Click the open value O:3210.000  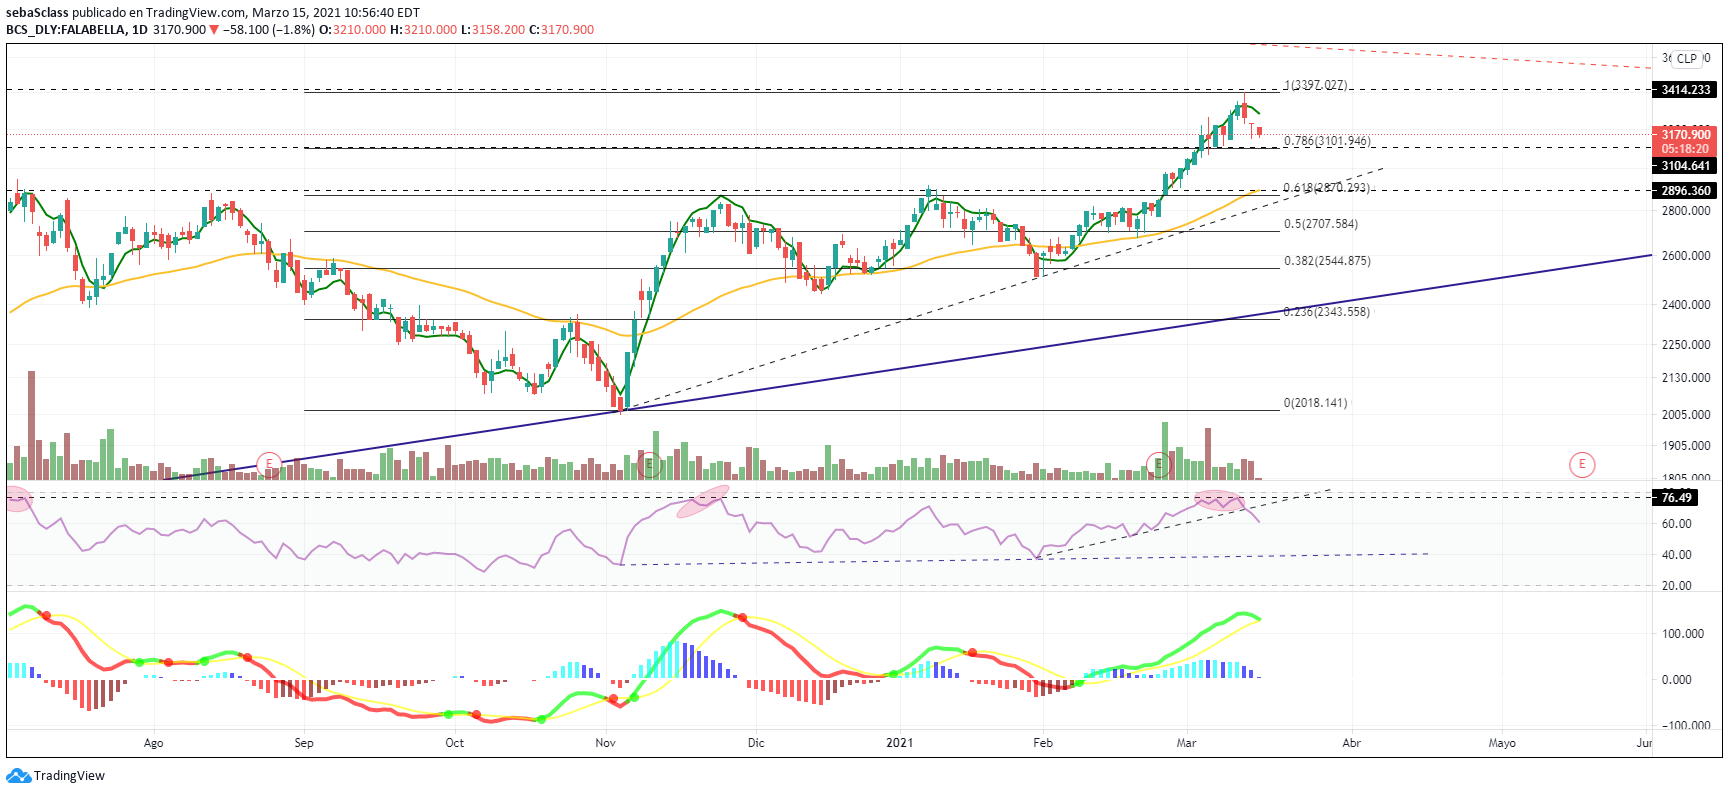coord(353,30)
